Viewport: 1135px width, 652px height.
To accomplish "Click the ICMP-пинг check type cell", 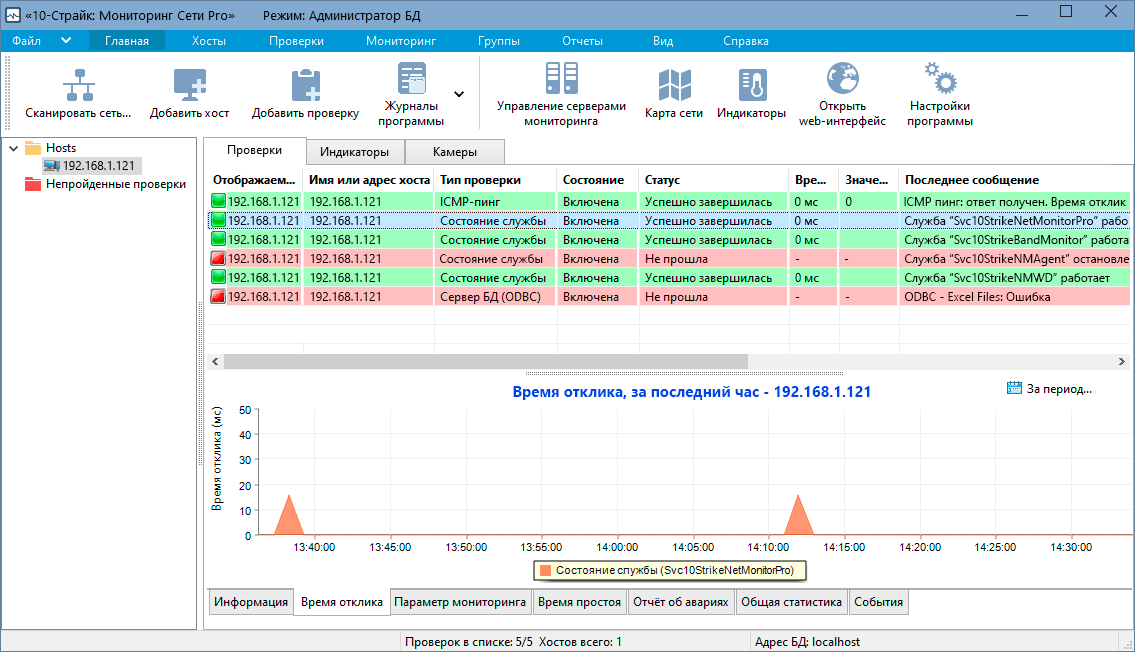I will (495, 201).
